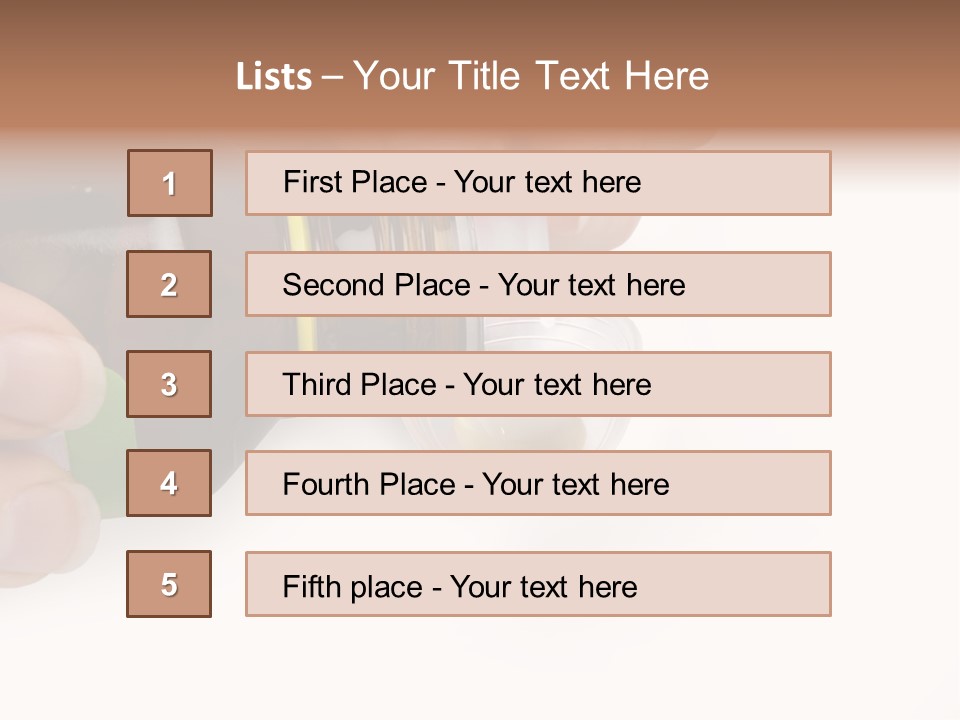Click 'Your text here' in Third Place row
This screenshot has width=960, height=720.
pyautogui.click(x=557, y=385)
